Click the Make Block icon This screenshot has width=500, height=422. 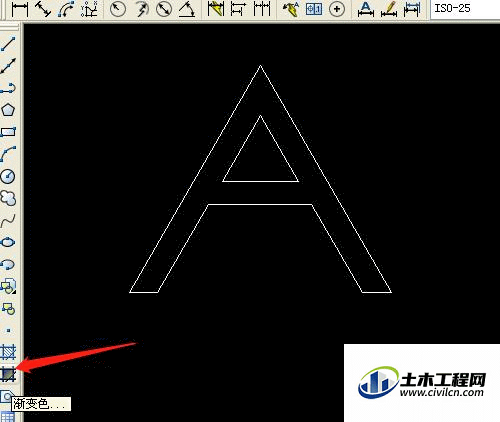(8, 309)
